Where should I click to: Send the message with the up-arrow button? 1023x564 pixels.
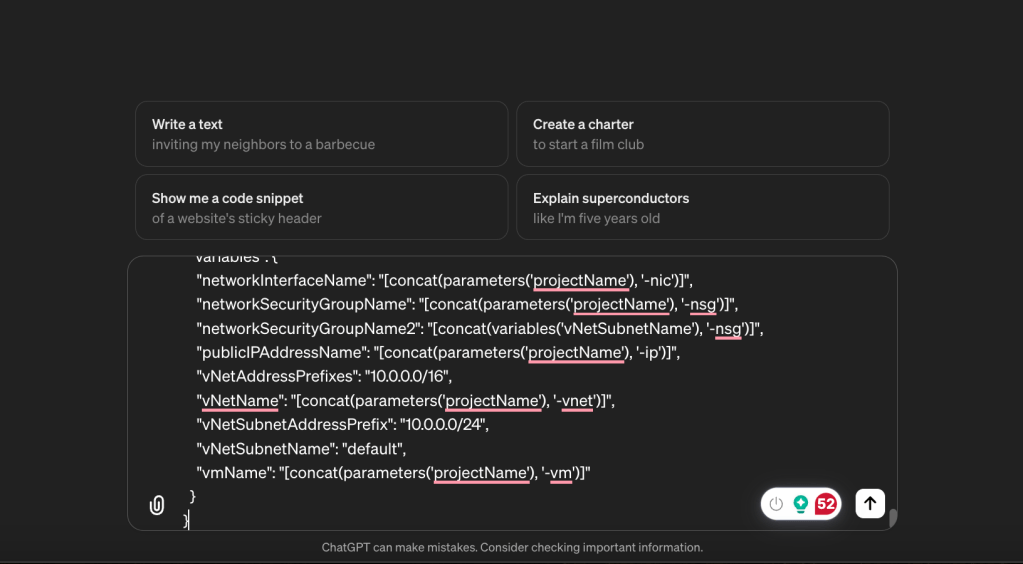tap(870, 503)
